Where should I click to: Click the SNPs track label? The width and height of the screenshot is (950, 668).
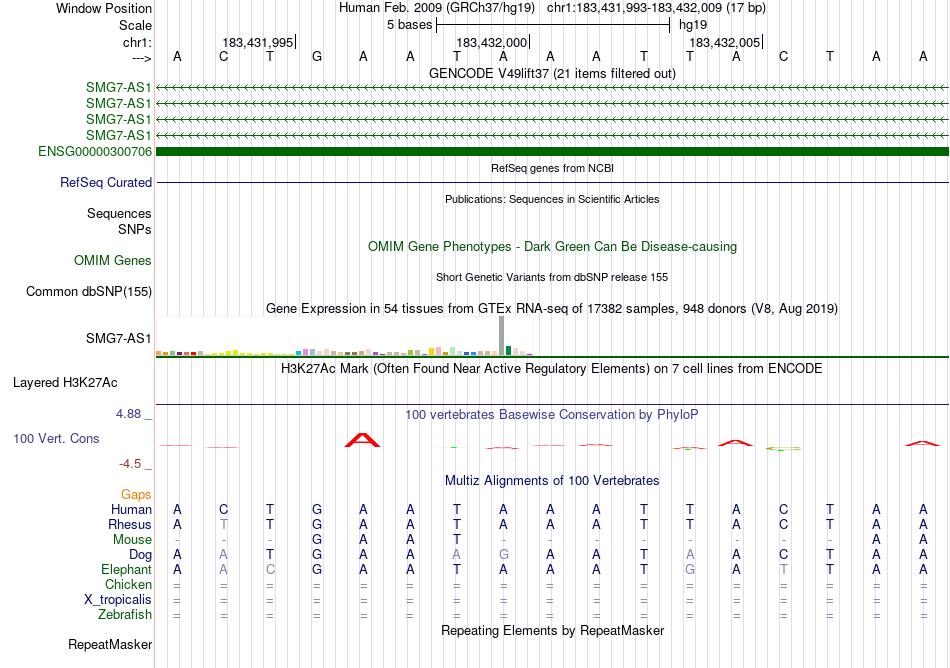tap(135, 230)
